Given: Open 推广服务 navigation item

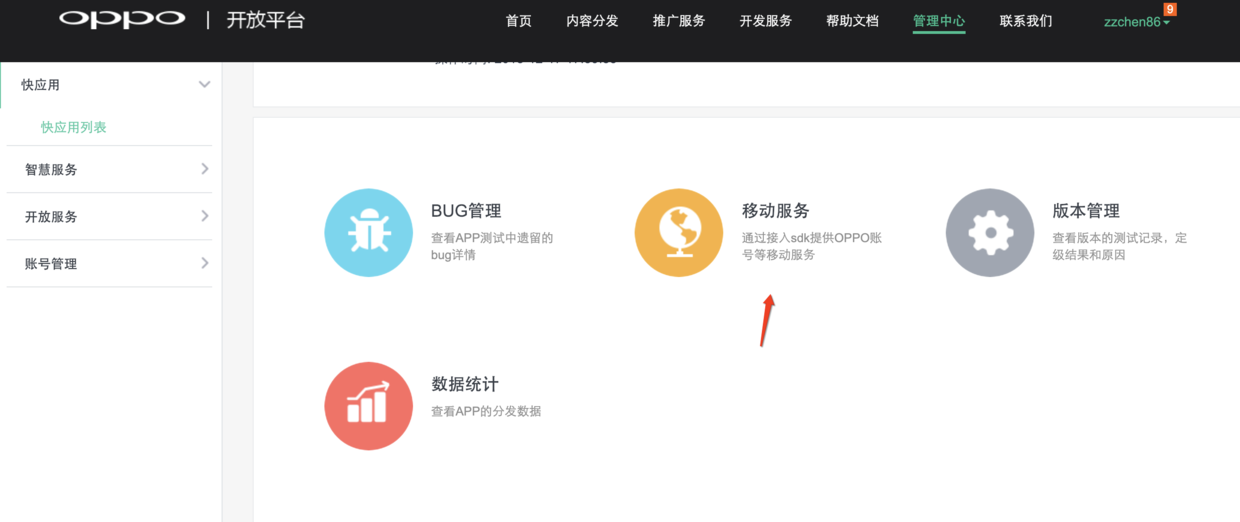Looking at the screenshot, I should click(679, 21).
